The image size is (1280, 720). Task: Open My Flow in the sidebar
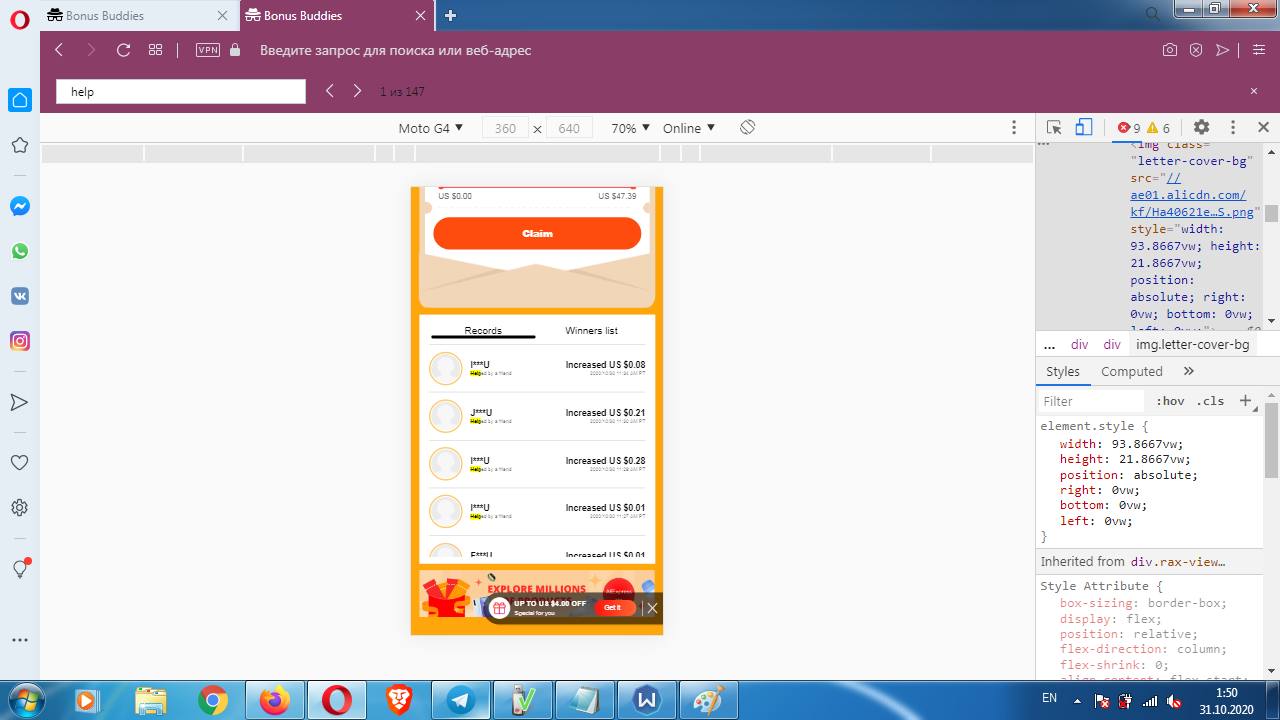click(19, 402)
